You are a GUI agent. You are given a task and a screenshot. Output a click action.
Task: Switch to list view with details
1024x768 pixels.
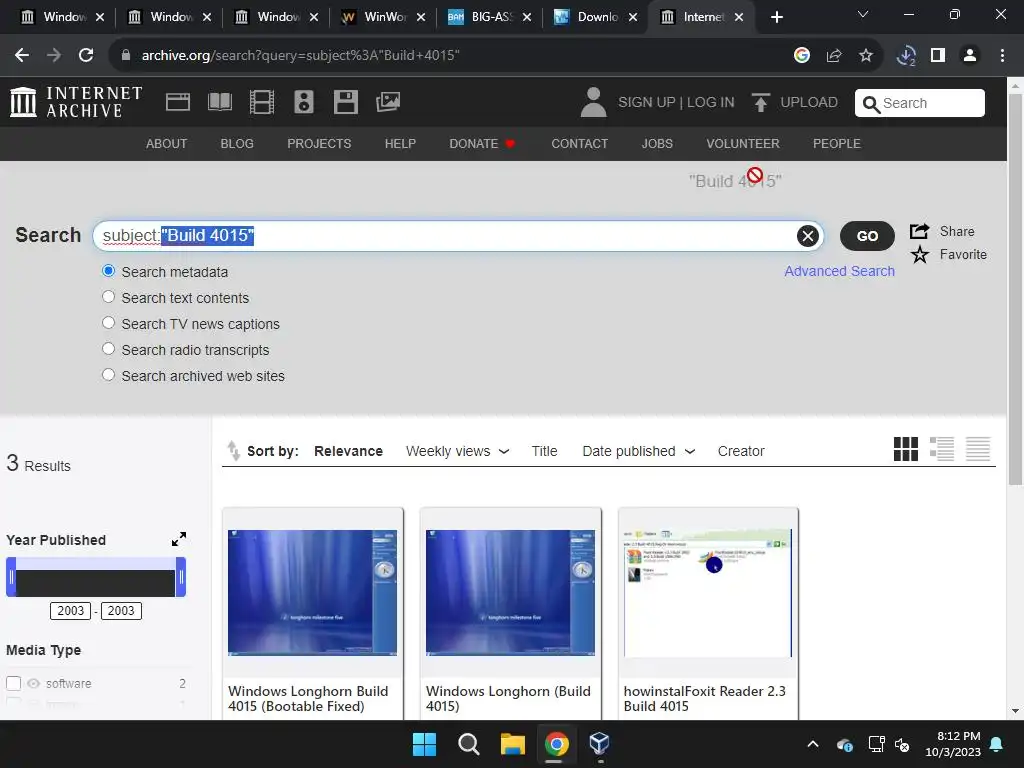(942, 449)
